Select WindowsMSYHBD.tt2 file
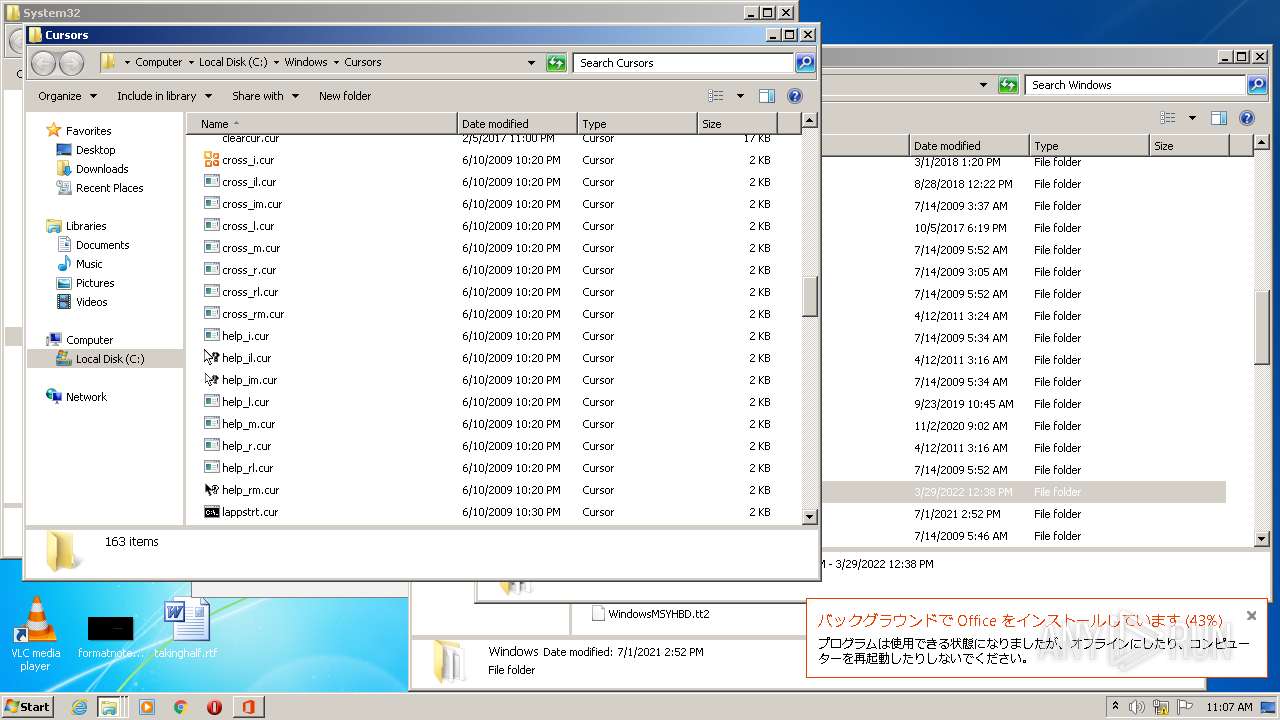 pos(658,614)
